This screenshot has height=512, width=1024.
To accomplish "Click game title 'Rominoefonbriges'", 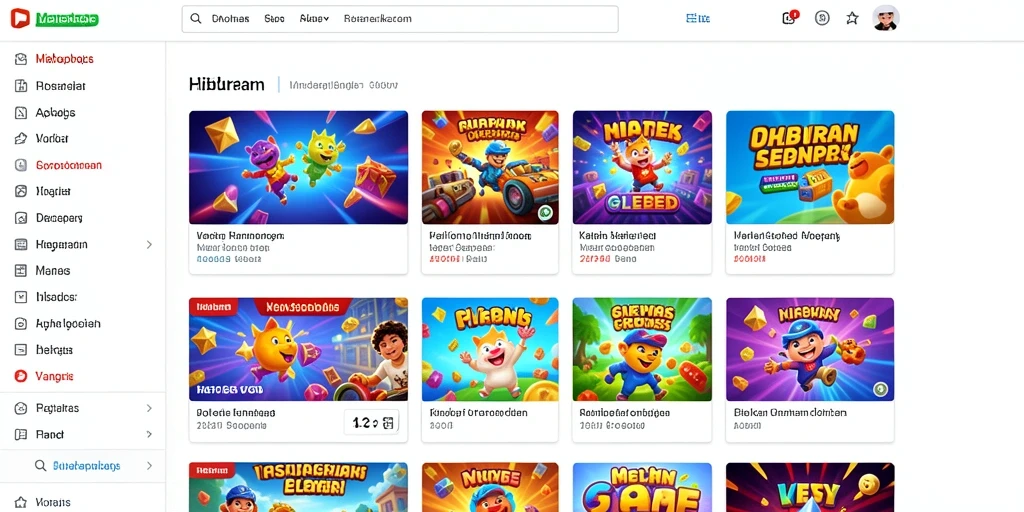I will pyautogui.click(x=624, y=413).
